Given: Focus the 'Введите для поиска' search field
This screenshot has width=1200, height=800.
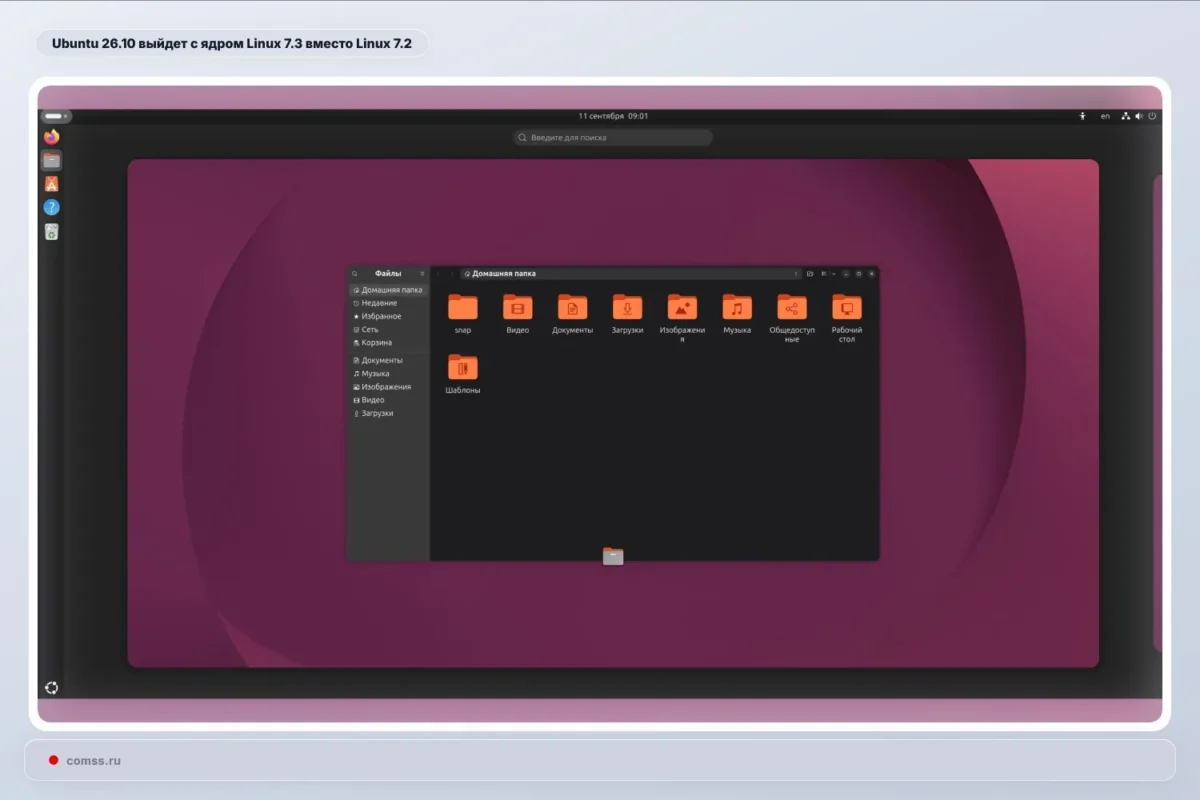Looking at the screenshot, I should tap(613, 138).
